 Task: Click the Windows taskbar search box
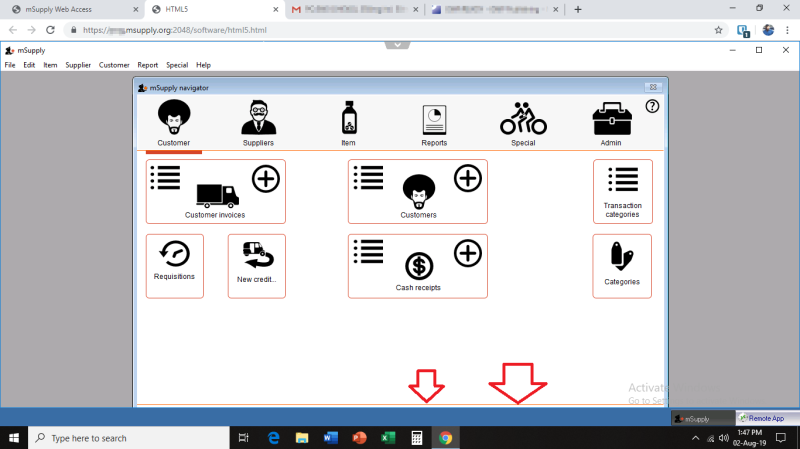130,438
